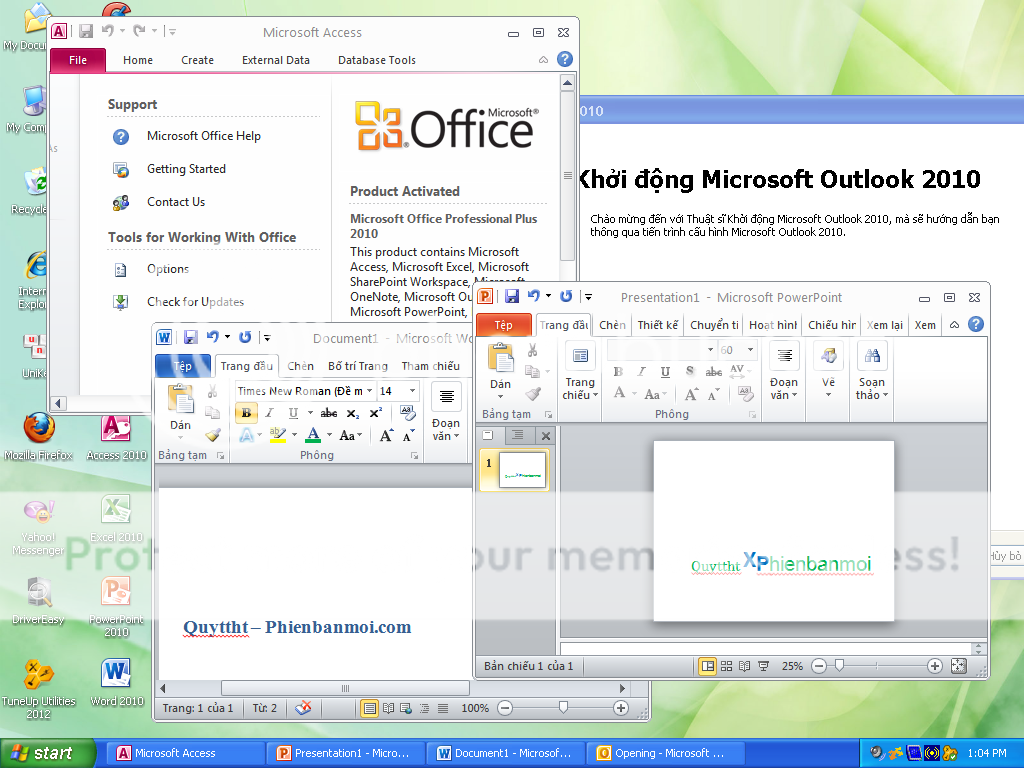Click the Dán paste icon in PowerPoint

[501, 358]
